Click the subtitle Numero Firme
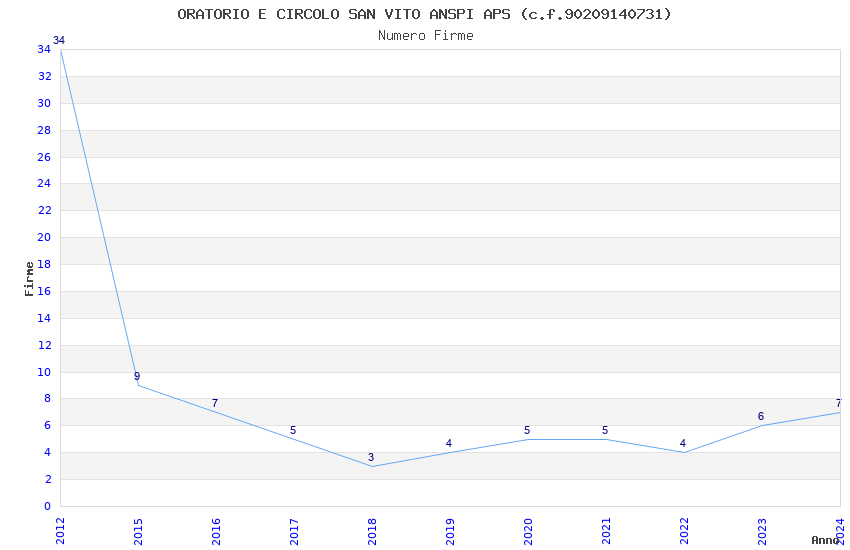 426,36
